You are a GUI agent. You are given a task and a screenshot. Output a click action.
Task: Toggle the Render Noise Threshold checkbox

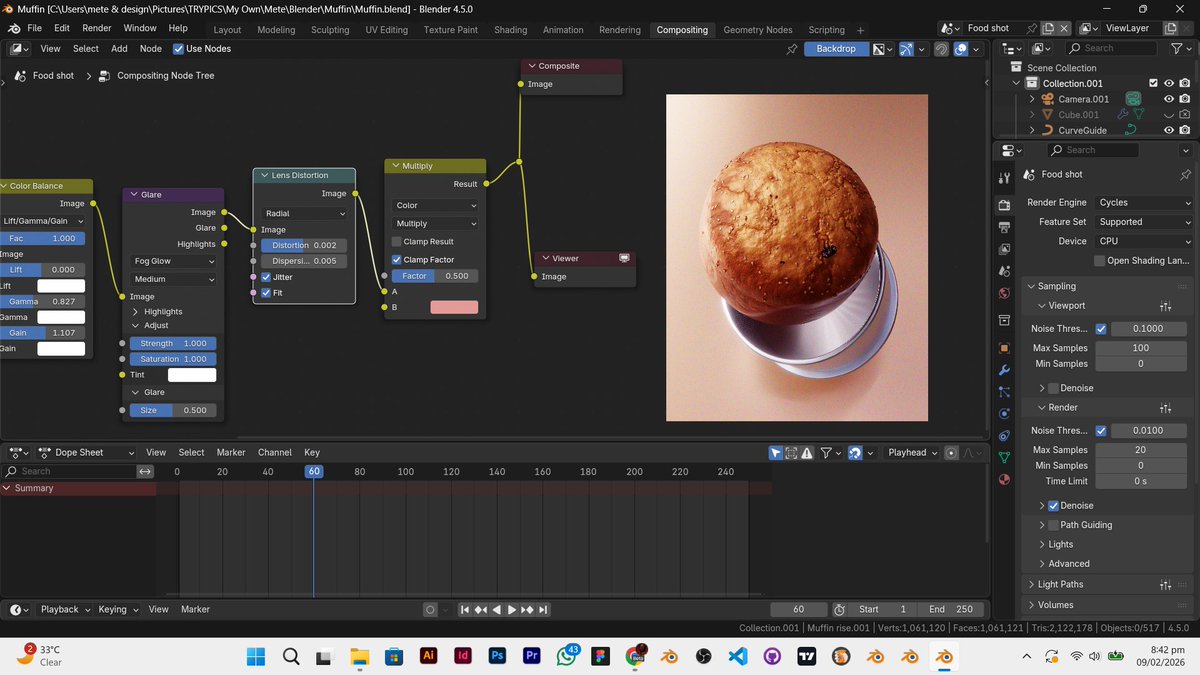coord(1101,431)
